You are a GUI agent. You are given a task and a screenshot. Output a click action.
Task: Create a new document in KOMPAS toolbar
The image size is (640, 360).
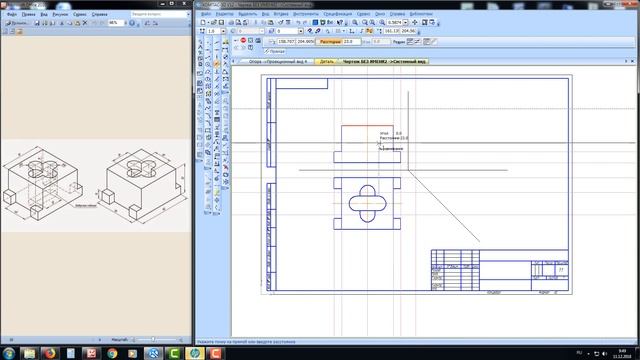pos(203,22)
